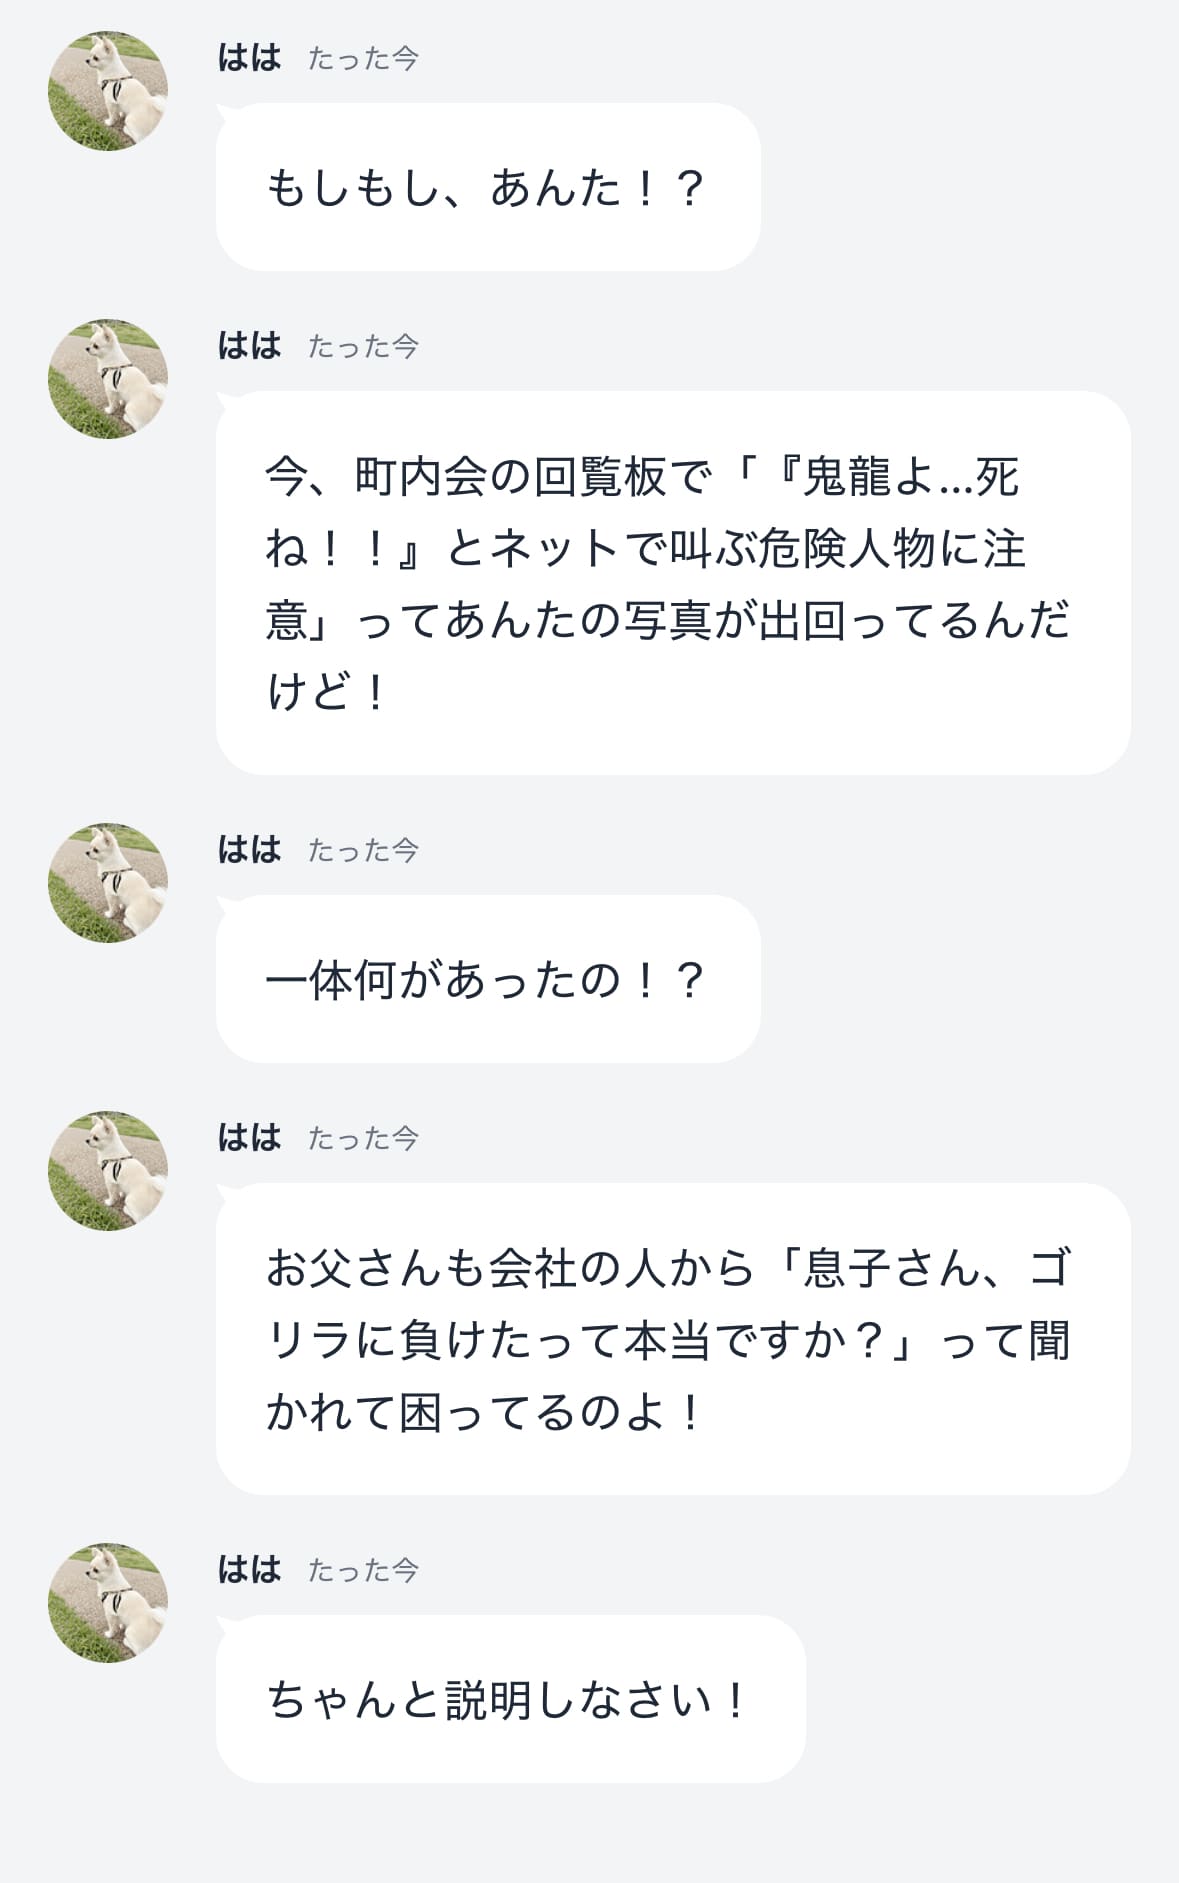1179x1883 pixels.
Task: Select sender name はは above the お父さん message
Action: [x=250, y=1138]
